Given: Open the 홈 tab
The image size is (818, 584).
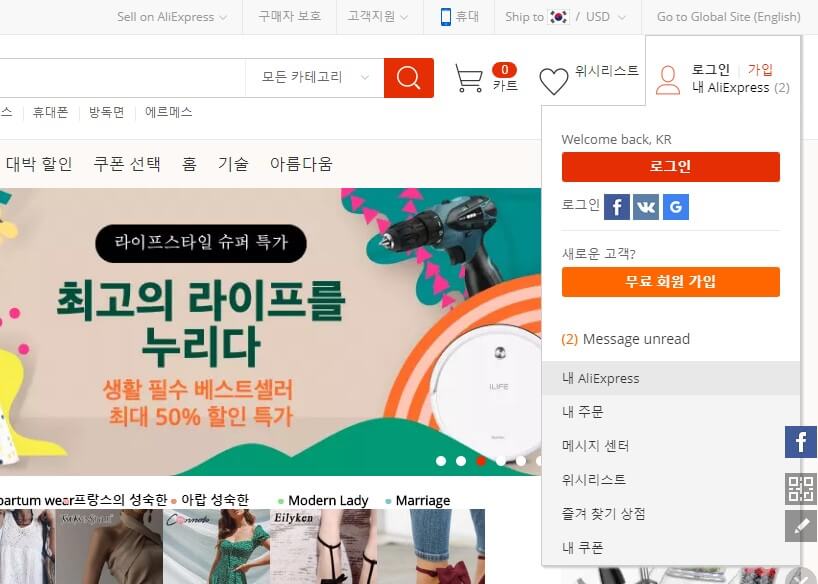Looking at the screenshot, I should (x=189, y=164).
